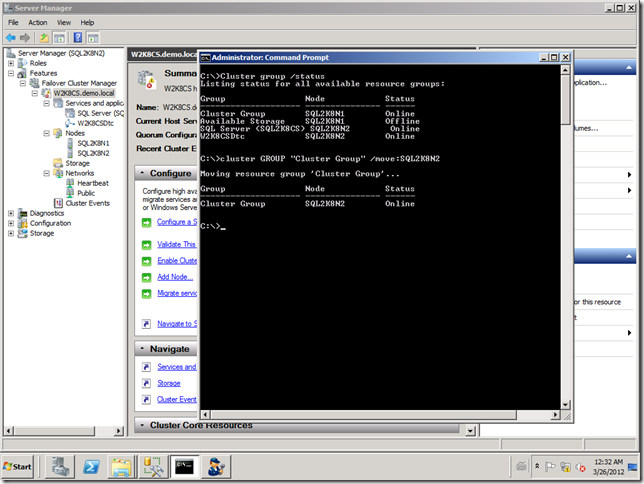This screenshot has width=644, height=484.
Task: Click the taskbar icon right of Command Prompt
Action: [x=215, y=467]
